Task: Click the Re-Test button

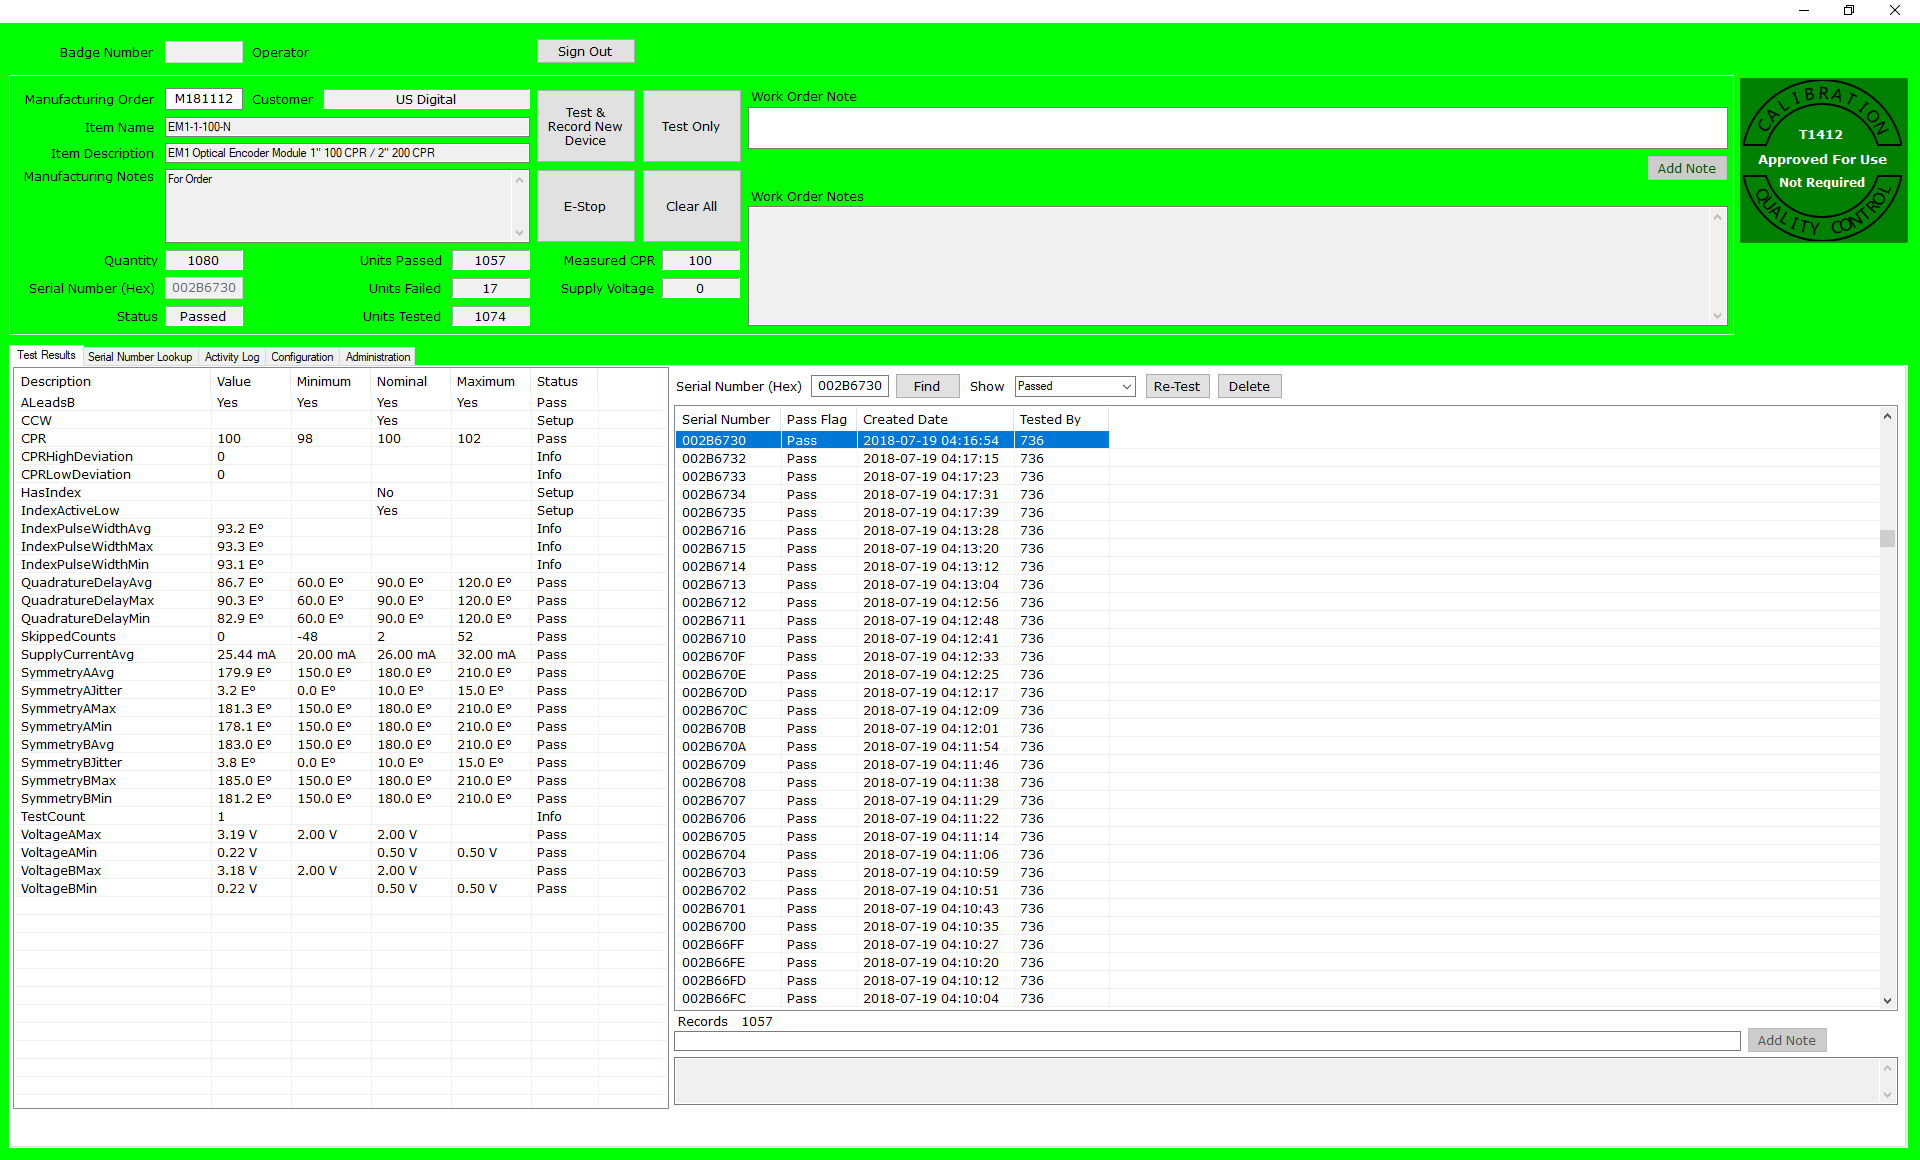Action: click(x=1175, y=385)
